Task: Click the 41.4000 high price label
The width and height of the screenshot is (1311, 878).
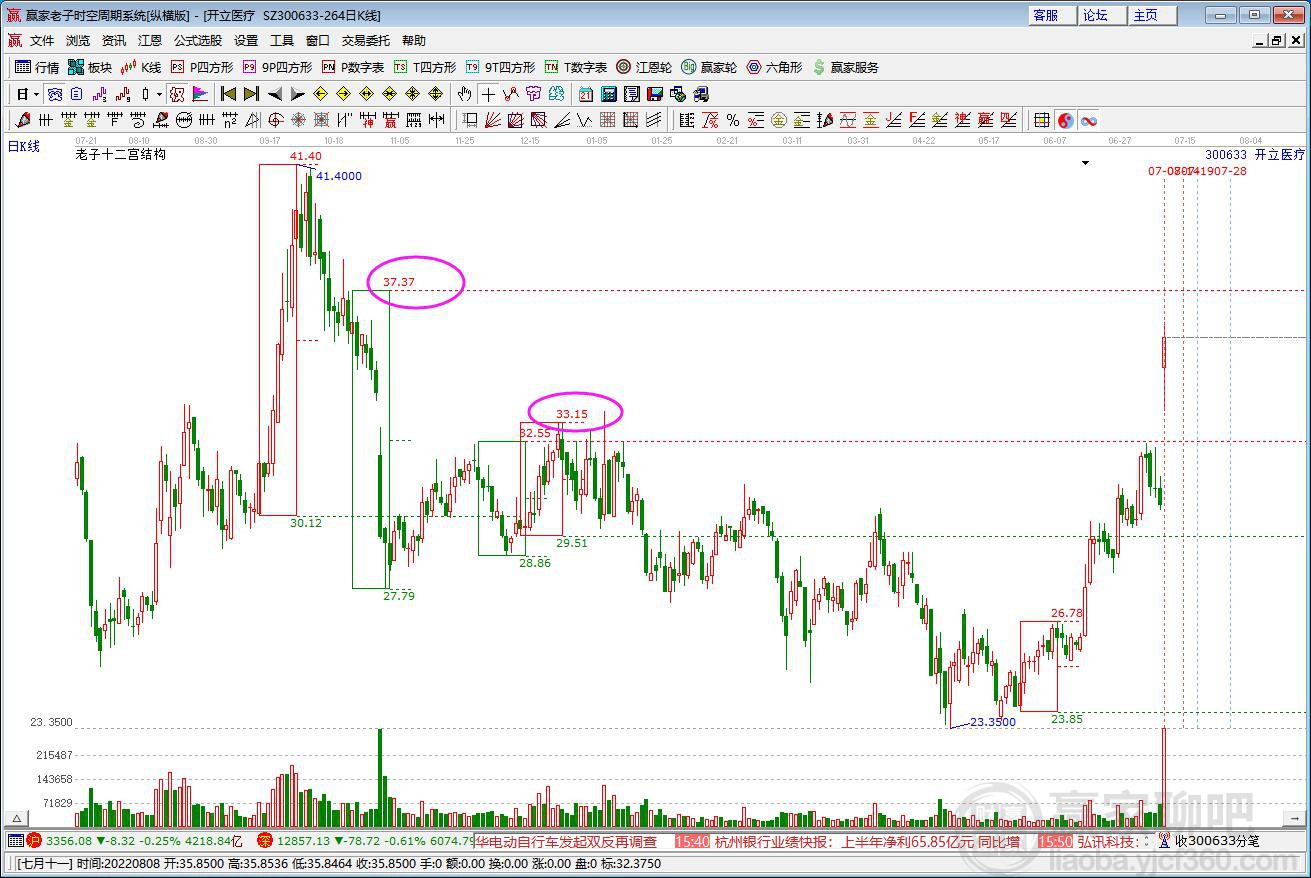Action: click(x=339, y=176)
